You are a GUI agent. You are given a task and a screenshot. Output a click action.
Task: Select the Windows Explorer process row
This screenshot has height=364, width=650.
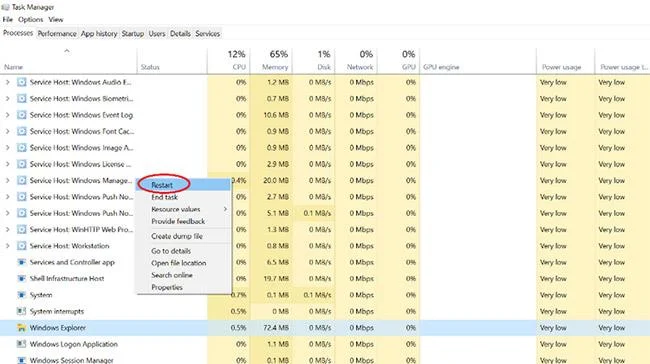pyautogui.click(x=325, y=328)
